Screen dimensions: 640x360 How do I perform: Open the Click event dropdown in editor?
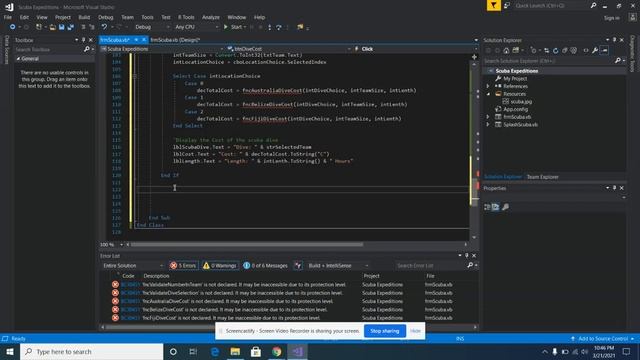(416, 49)
